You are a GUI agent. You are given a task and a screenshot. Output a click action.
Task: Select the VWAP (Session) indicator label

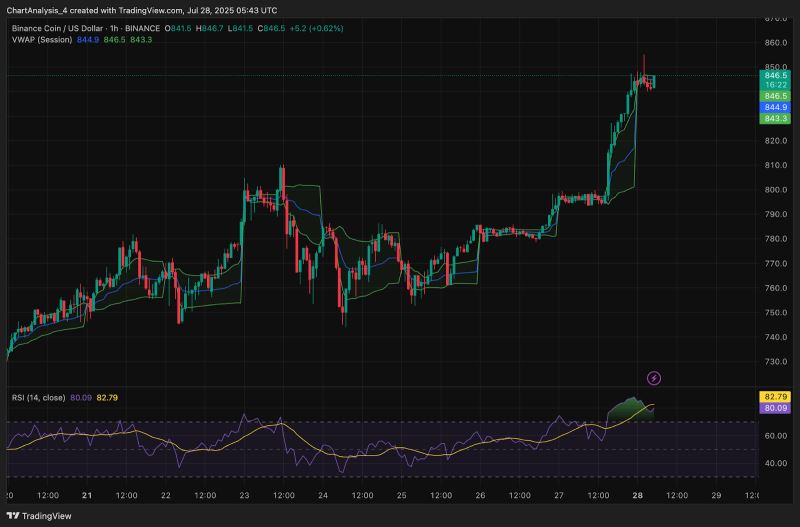pyautogui.click(x=41, y=40)
